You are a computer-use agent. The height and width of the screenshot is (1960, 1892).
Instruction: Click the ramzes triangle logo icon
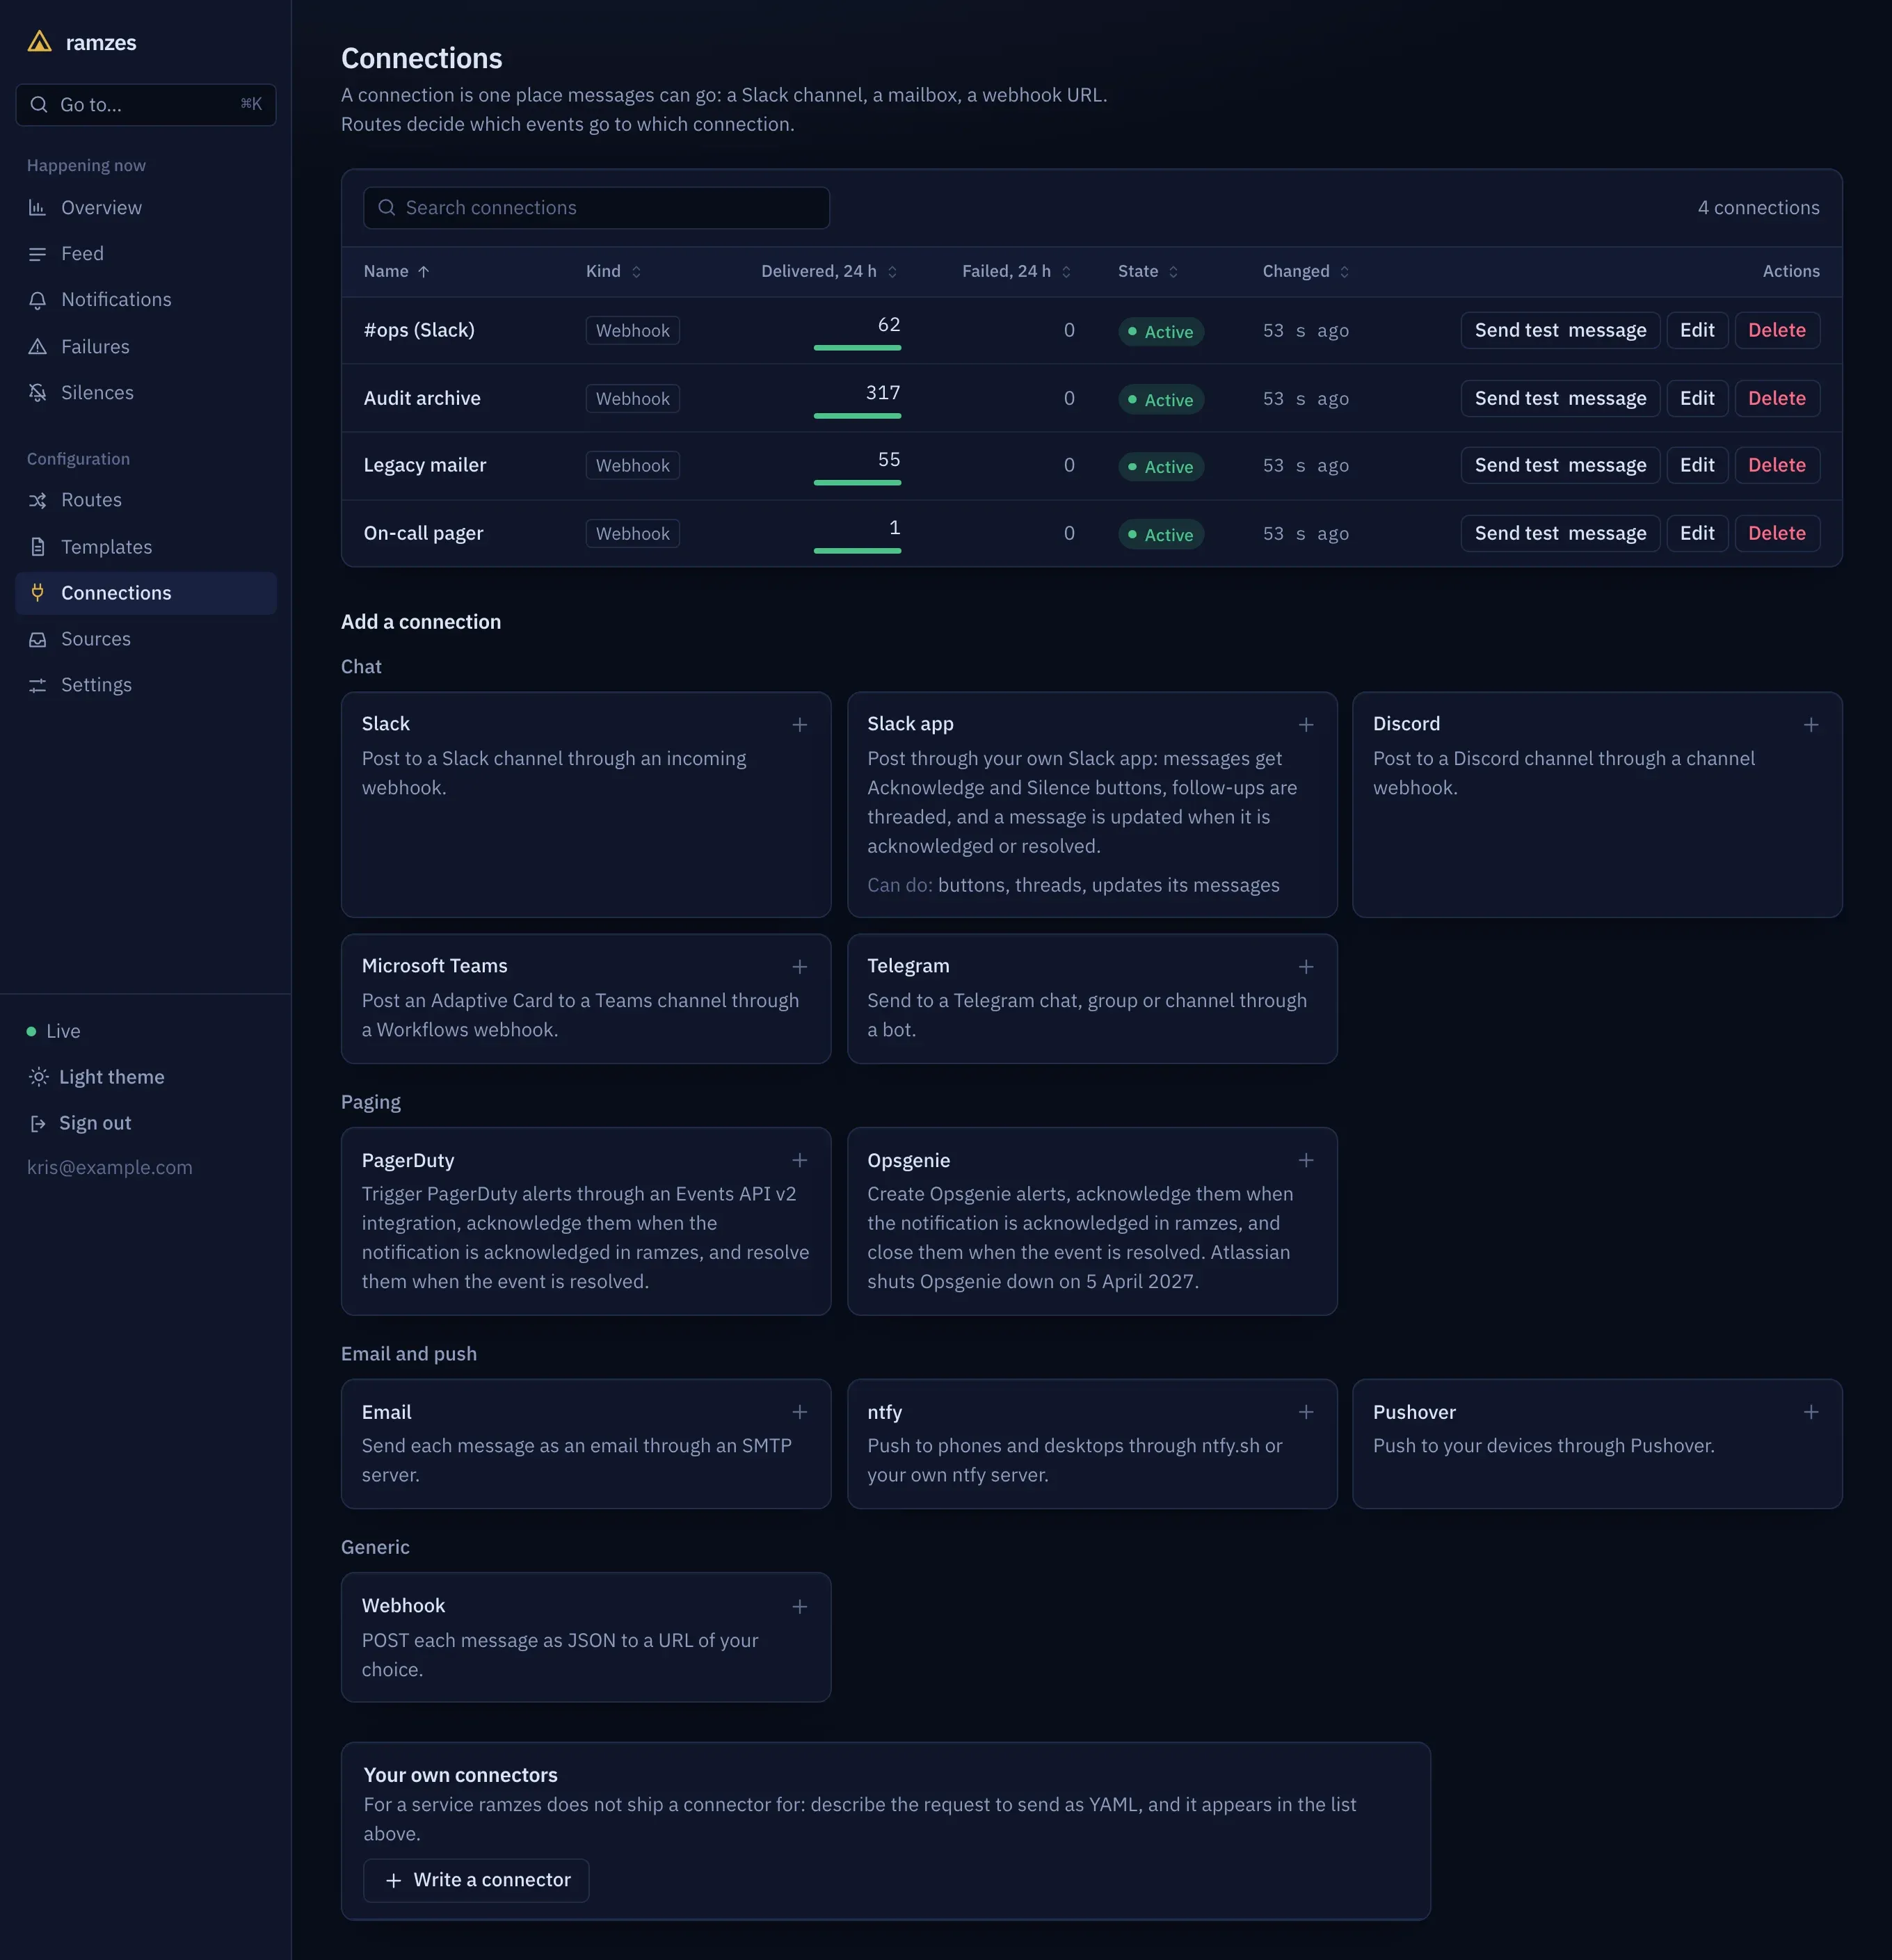[x=39, y=42]
